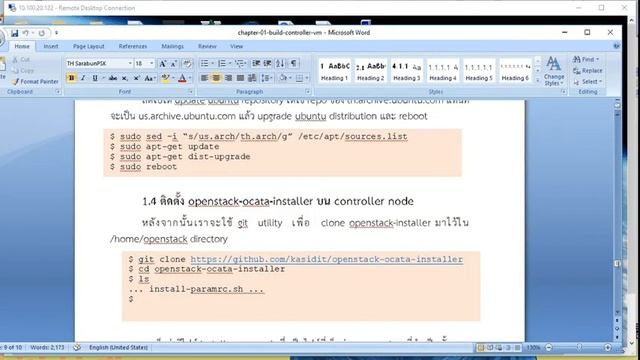Clear formatting with the eraser icon
The image size is (640, 360).
click(x=187, y=63)
